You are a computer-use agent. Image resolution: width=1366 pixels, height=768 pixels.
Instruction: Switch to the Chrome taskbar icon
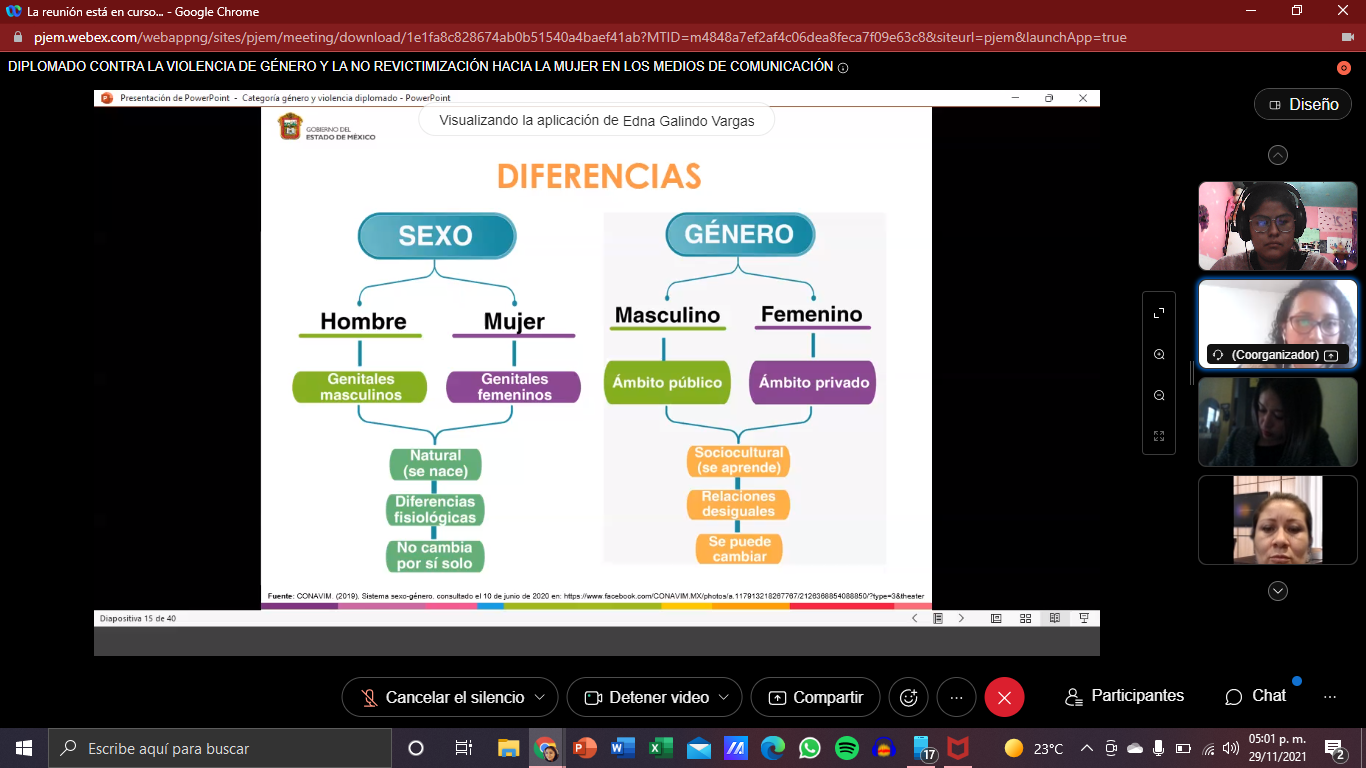click(x=546, y=748)
